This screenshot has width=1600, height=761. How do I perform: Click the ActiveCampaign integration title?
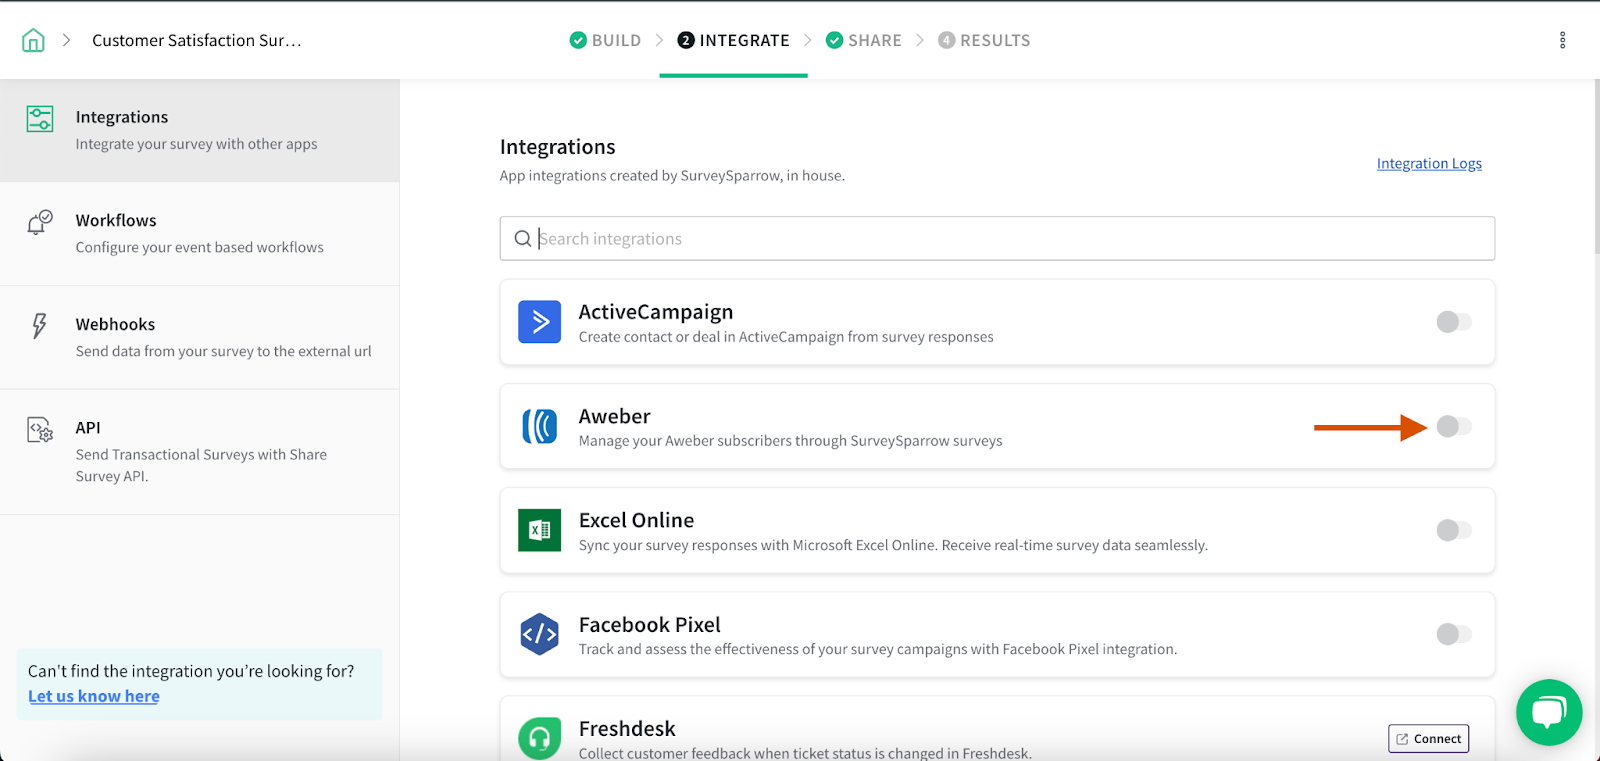656,312
